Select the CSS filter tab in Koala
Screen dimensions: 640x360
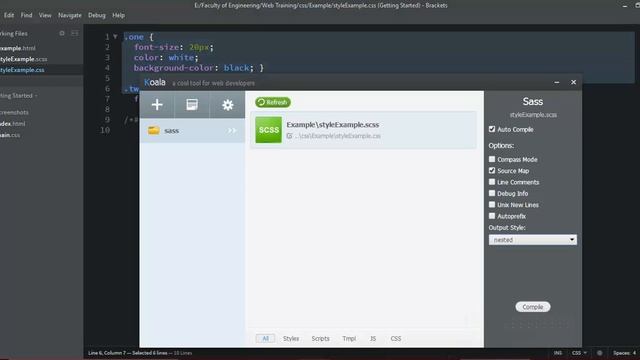coord(396,338)
